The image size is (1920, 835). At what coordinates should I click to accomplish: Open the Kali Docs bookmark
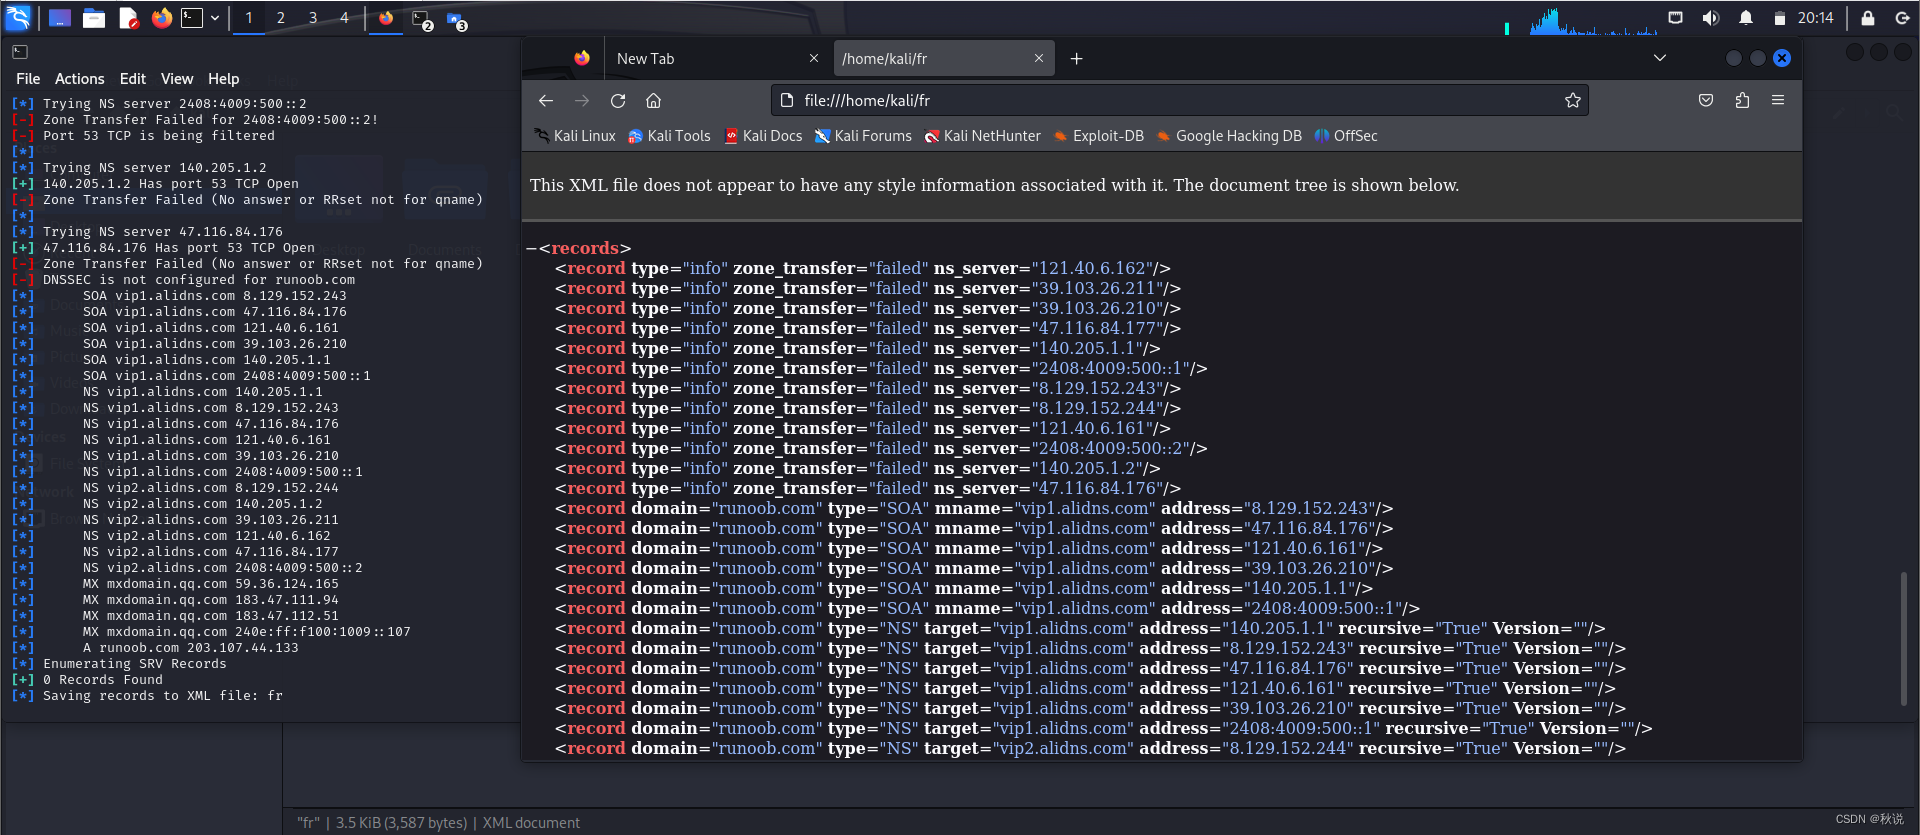pos(763,136)
